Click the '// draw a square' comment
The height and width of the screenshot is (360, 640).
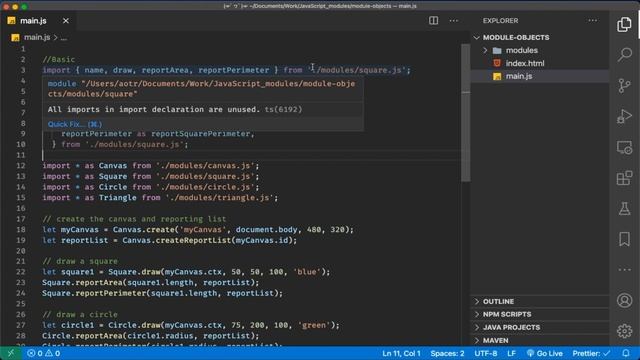pos(80,261)
